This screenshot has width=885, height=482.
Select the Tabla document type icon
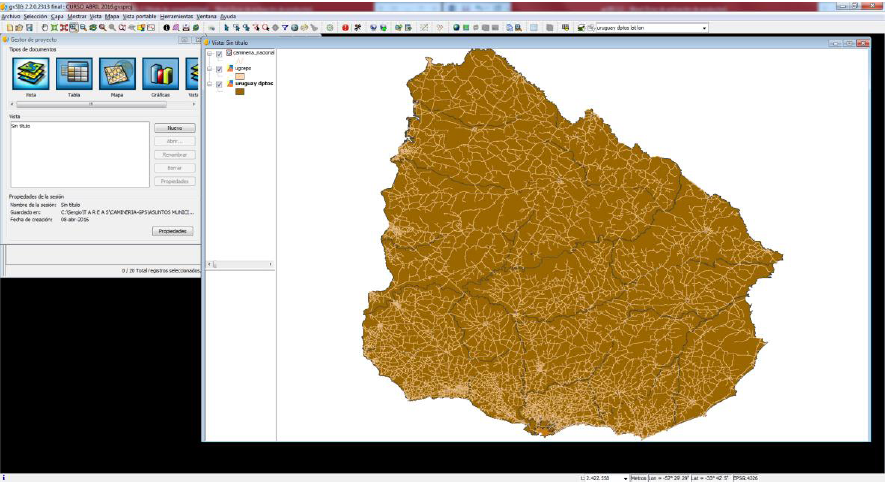(74, 74)
